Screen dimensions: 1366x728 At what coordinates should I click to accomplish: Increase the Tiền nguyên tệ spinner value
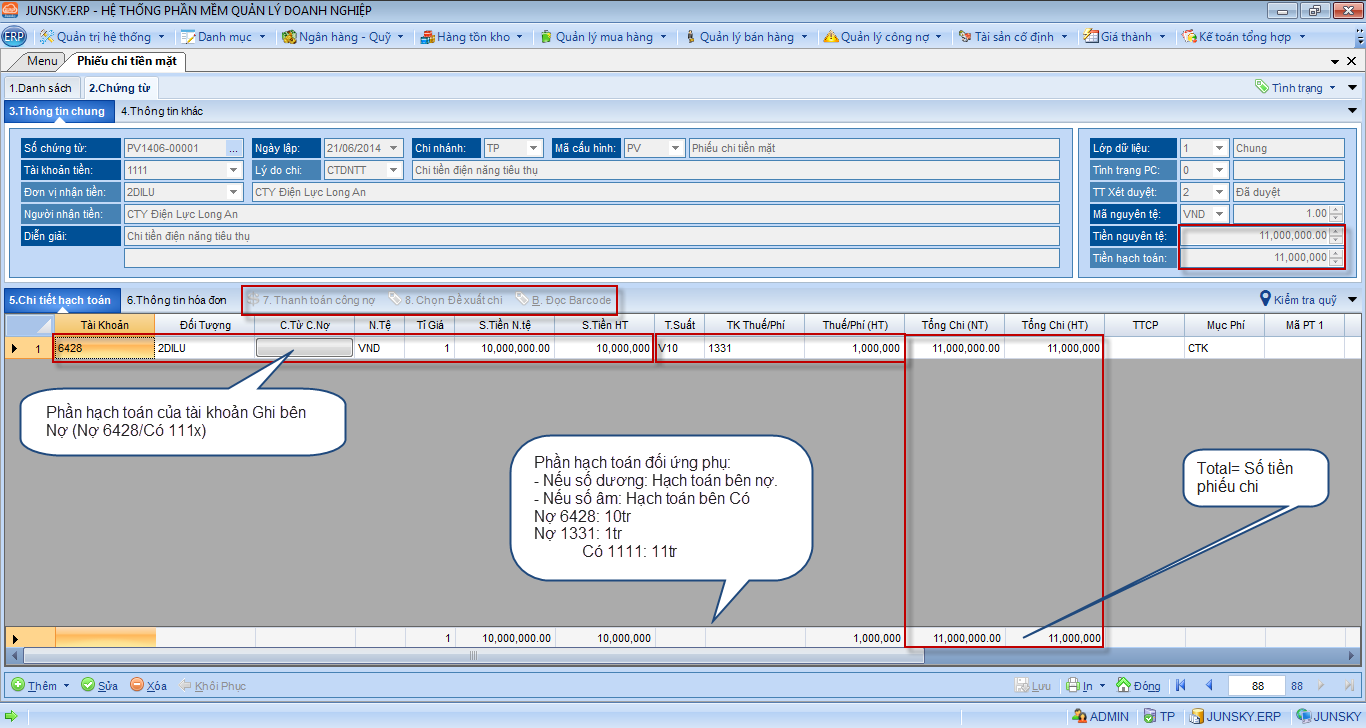(x=1336, y=232)
